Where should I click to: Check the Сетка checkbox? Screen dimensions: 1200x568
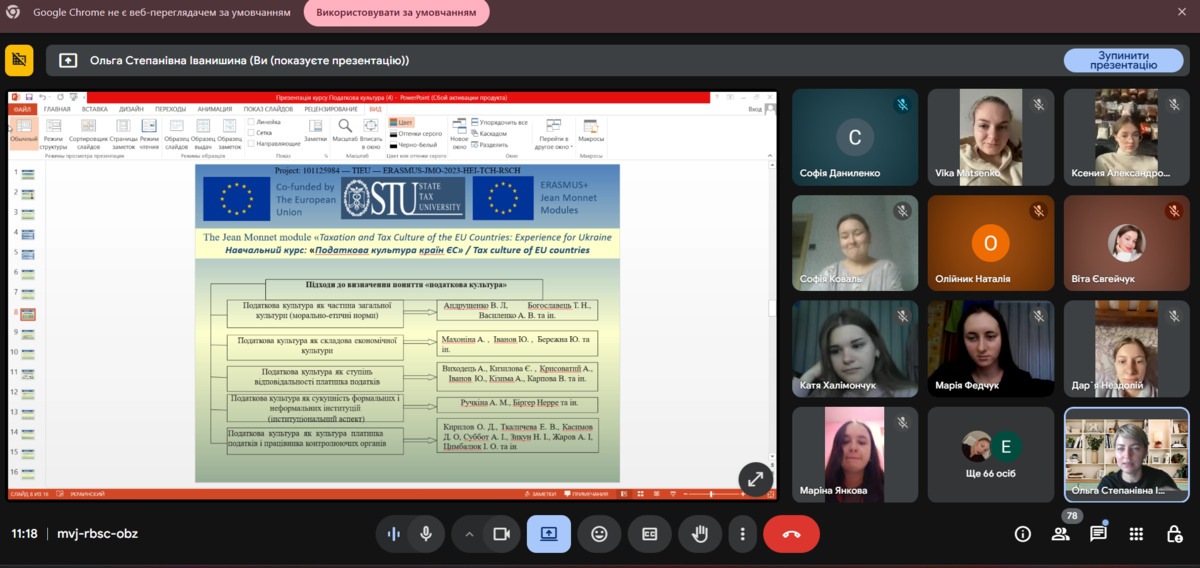coord(251,133)
